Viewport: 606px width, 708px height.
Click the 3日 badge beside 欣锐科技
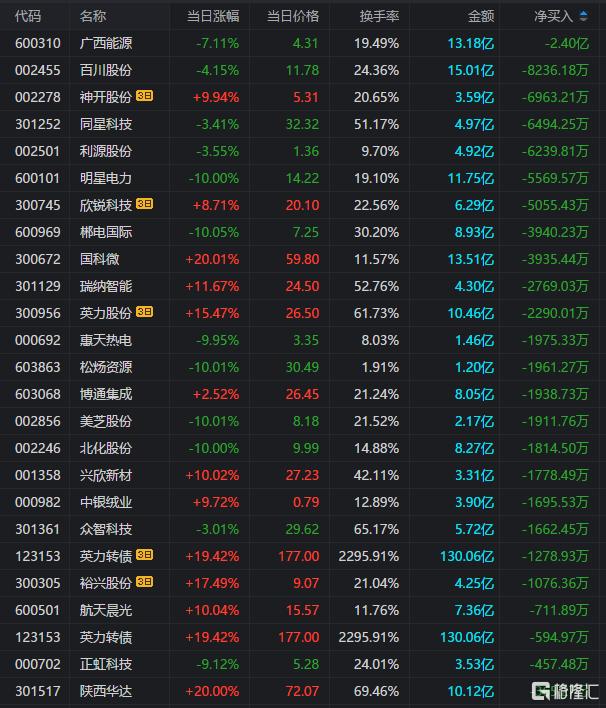point(145,204)
